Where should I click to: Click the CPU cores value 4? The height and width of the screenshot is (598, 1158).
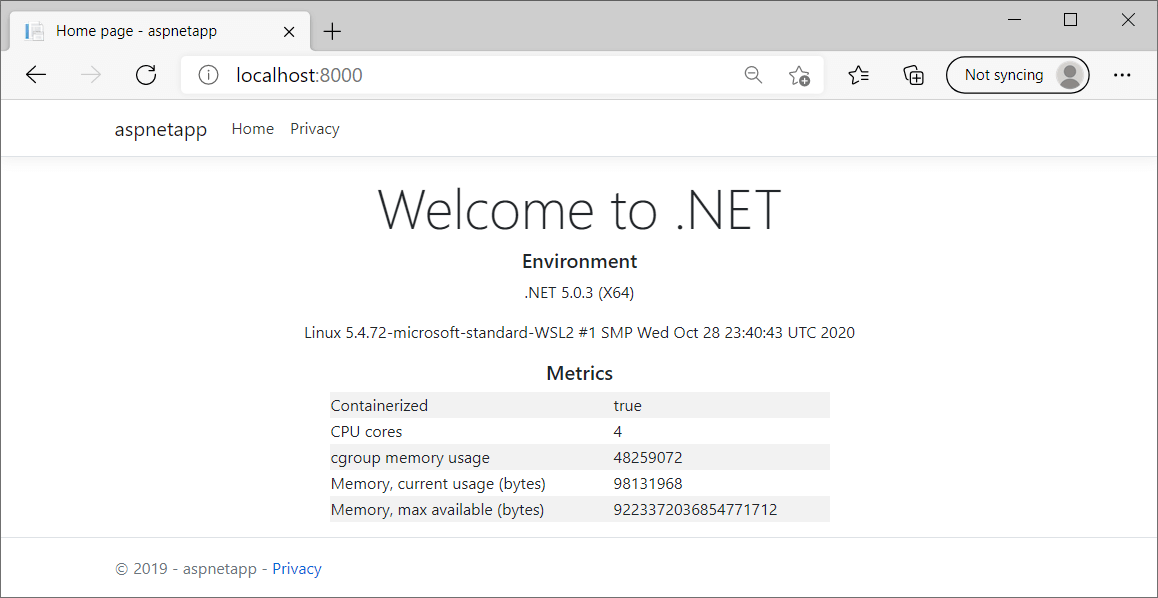tap(617, 431)
